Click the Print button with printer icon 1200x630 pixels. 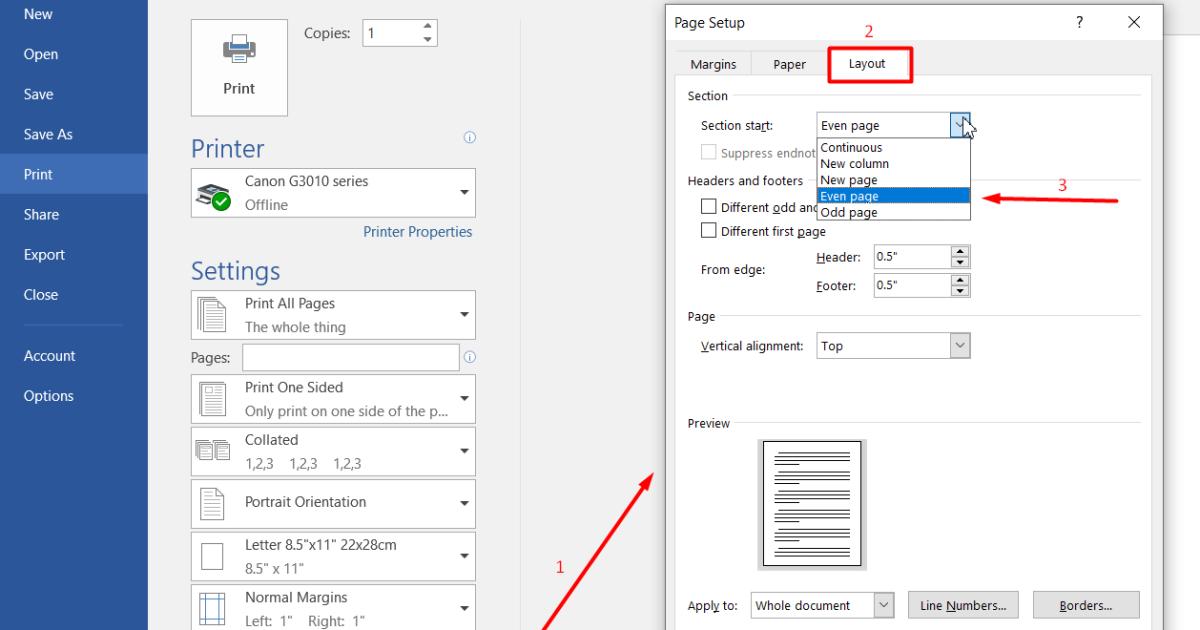(239, 67)
